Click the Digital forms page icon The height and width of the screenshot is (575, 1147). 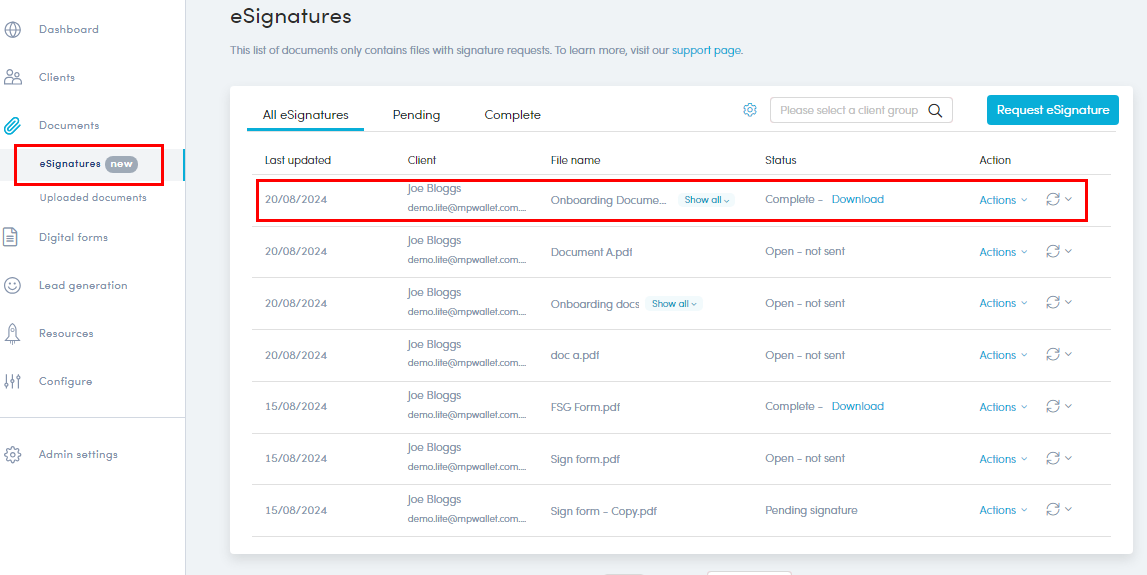[x=11, y=237]
